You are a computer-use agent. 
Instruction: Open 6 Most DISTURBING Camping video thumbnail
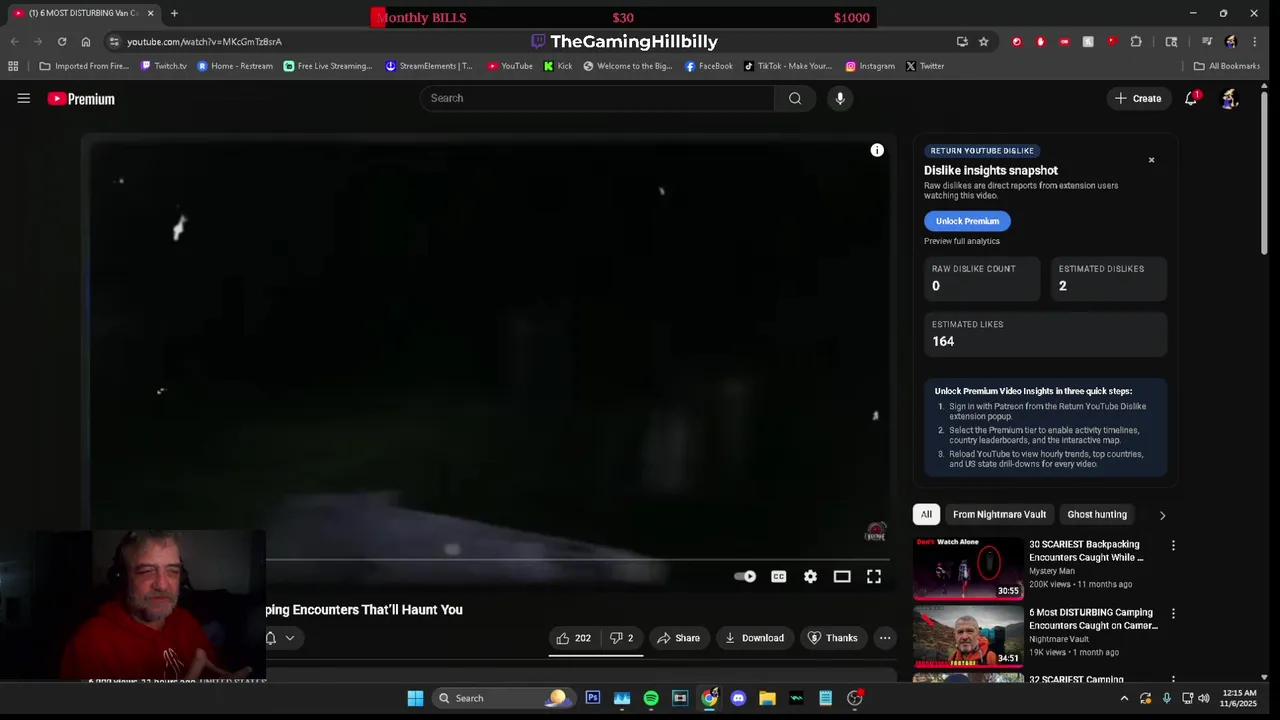point(968,636)
